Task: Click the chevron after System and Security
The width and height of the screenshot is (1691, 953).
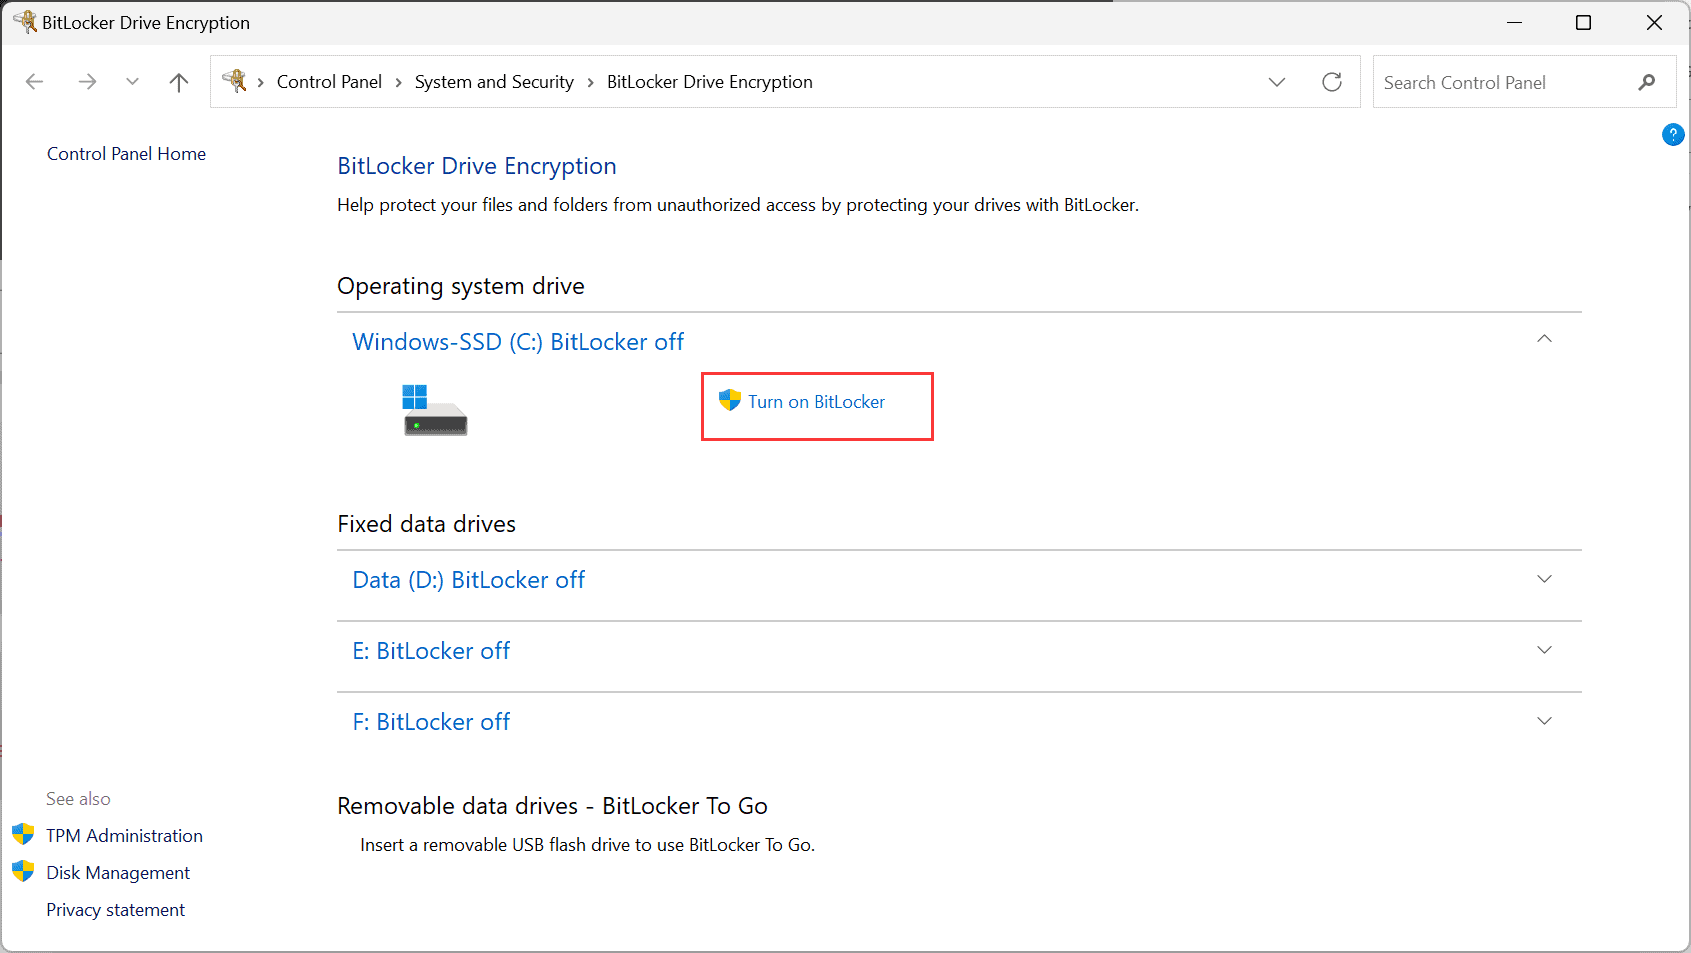Action: (590, 82)
